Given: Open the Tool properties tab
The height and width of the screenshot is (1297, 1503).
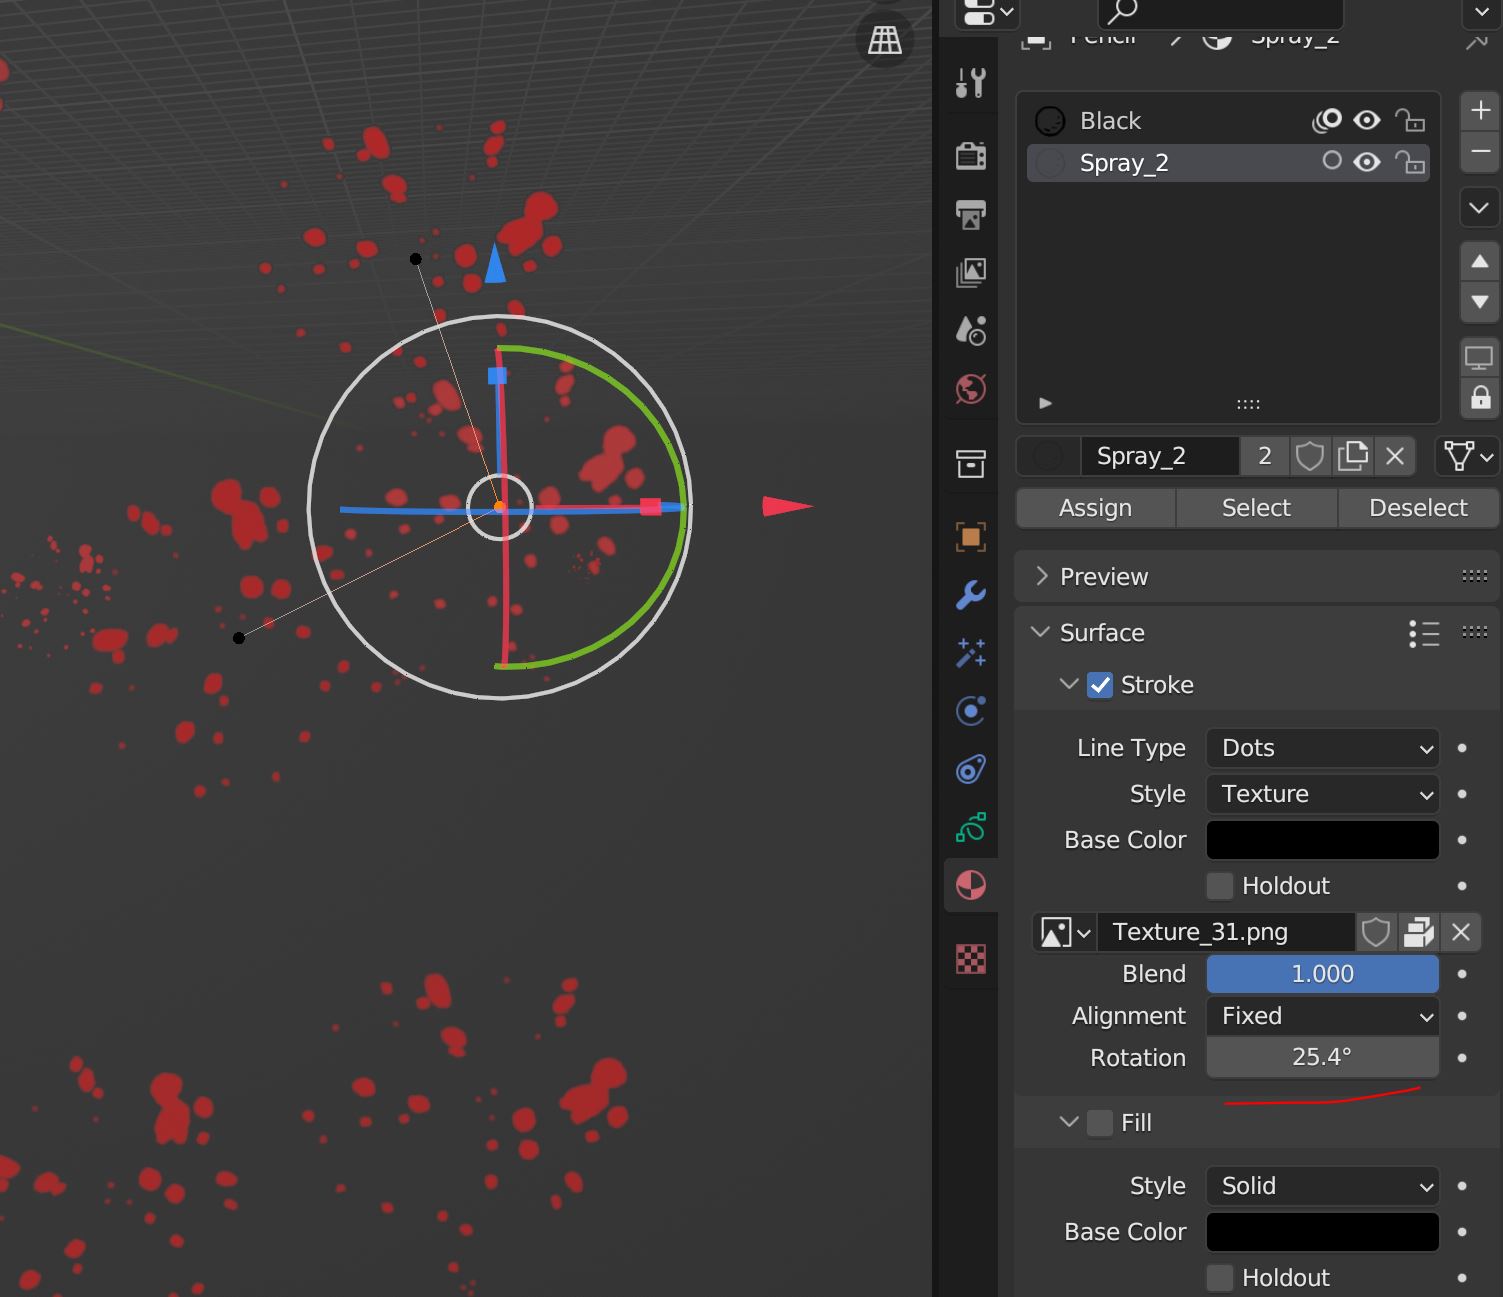Looking at the screenshot, I should click(970, 83).
